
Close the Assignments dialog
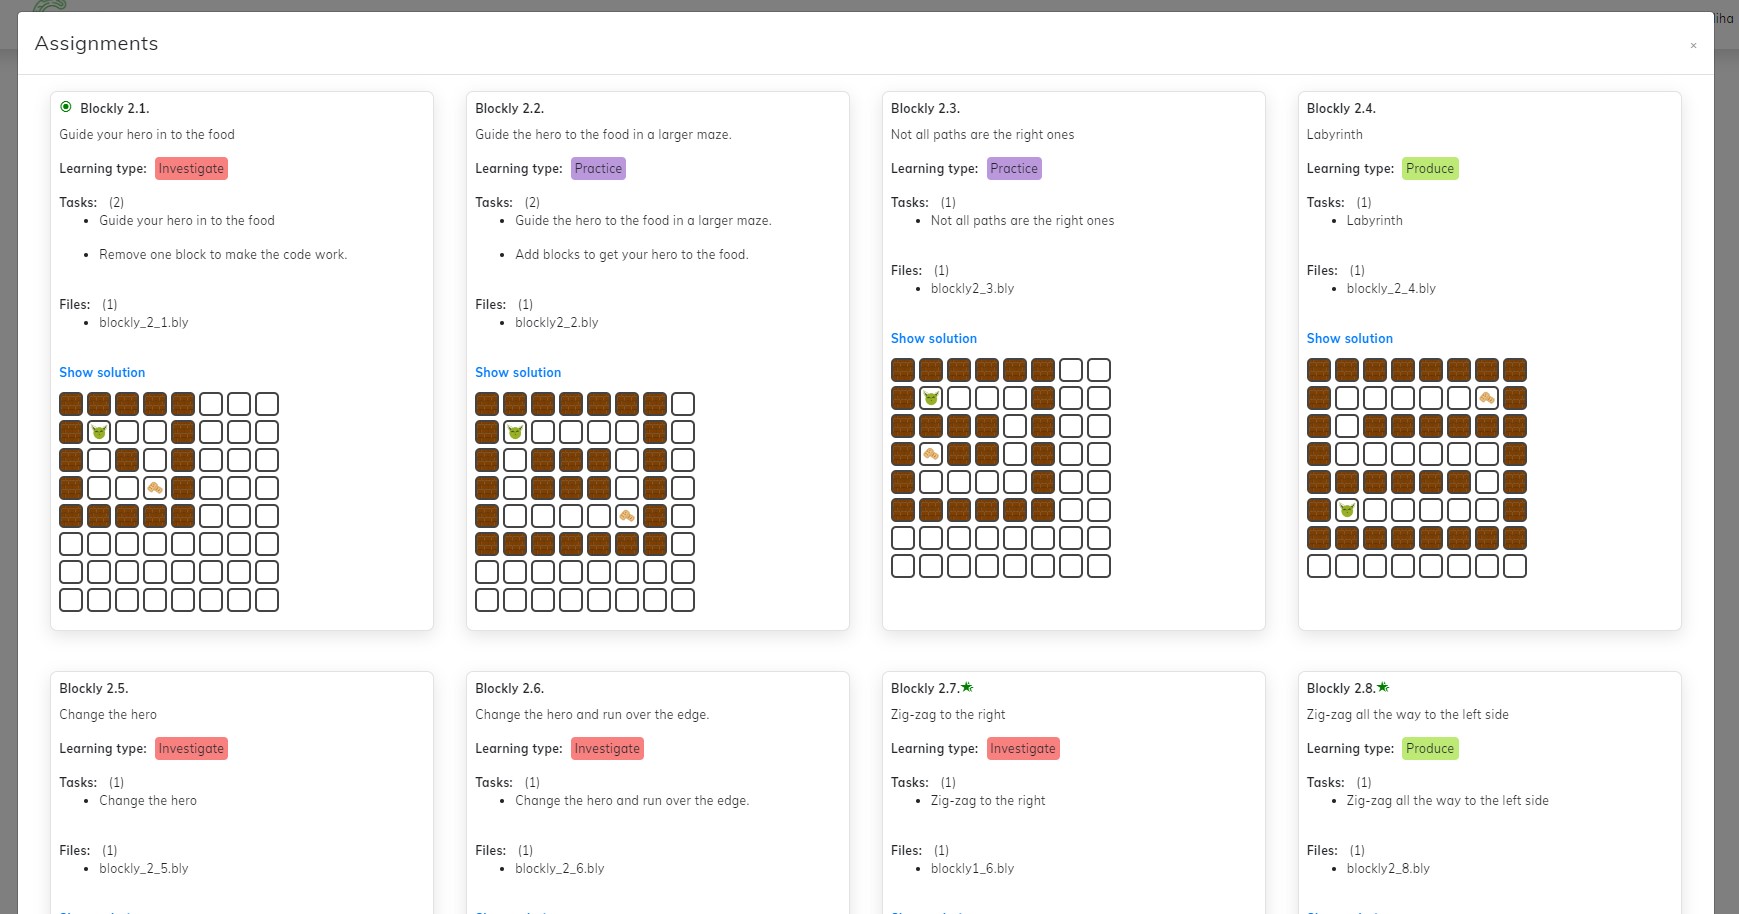point(1694,45)
